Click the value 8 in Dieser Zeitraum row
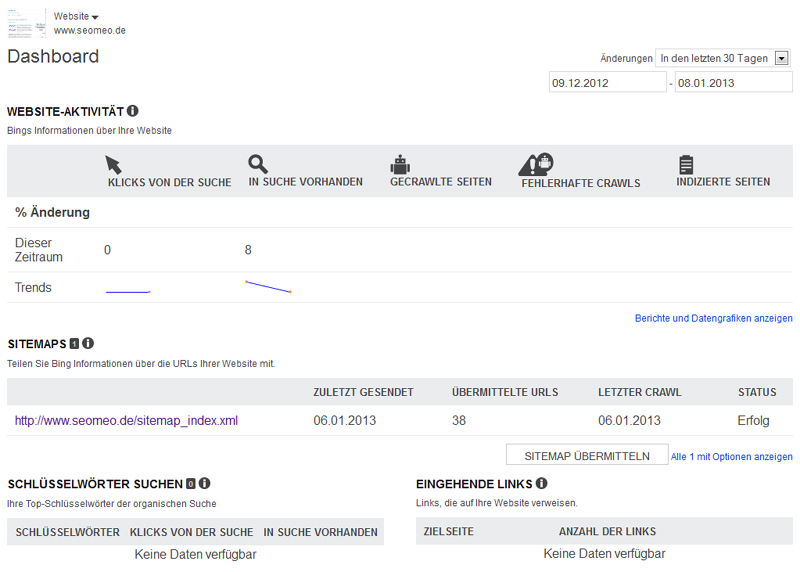The image size is (800, 572). click(248, 250)
